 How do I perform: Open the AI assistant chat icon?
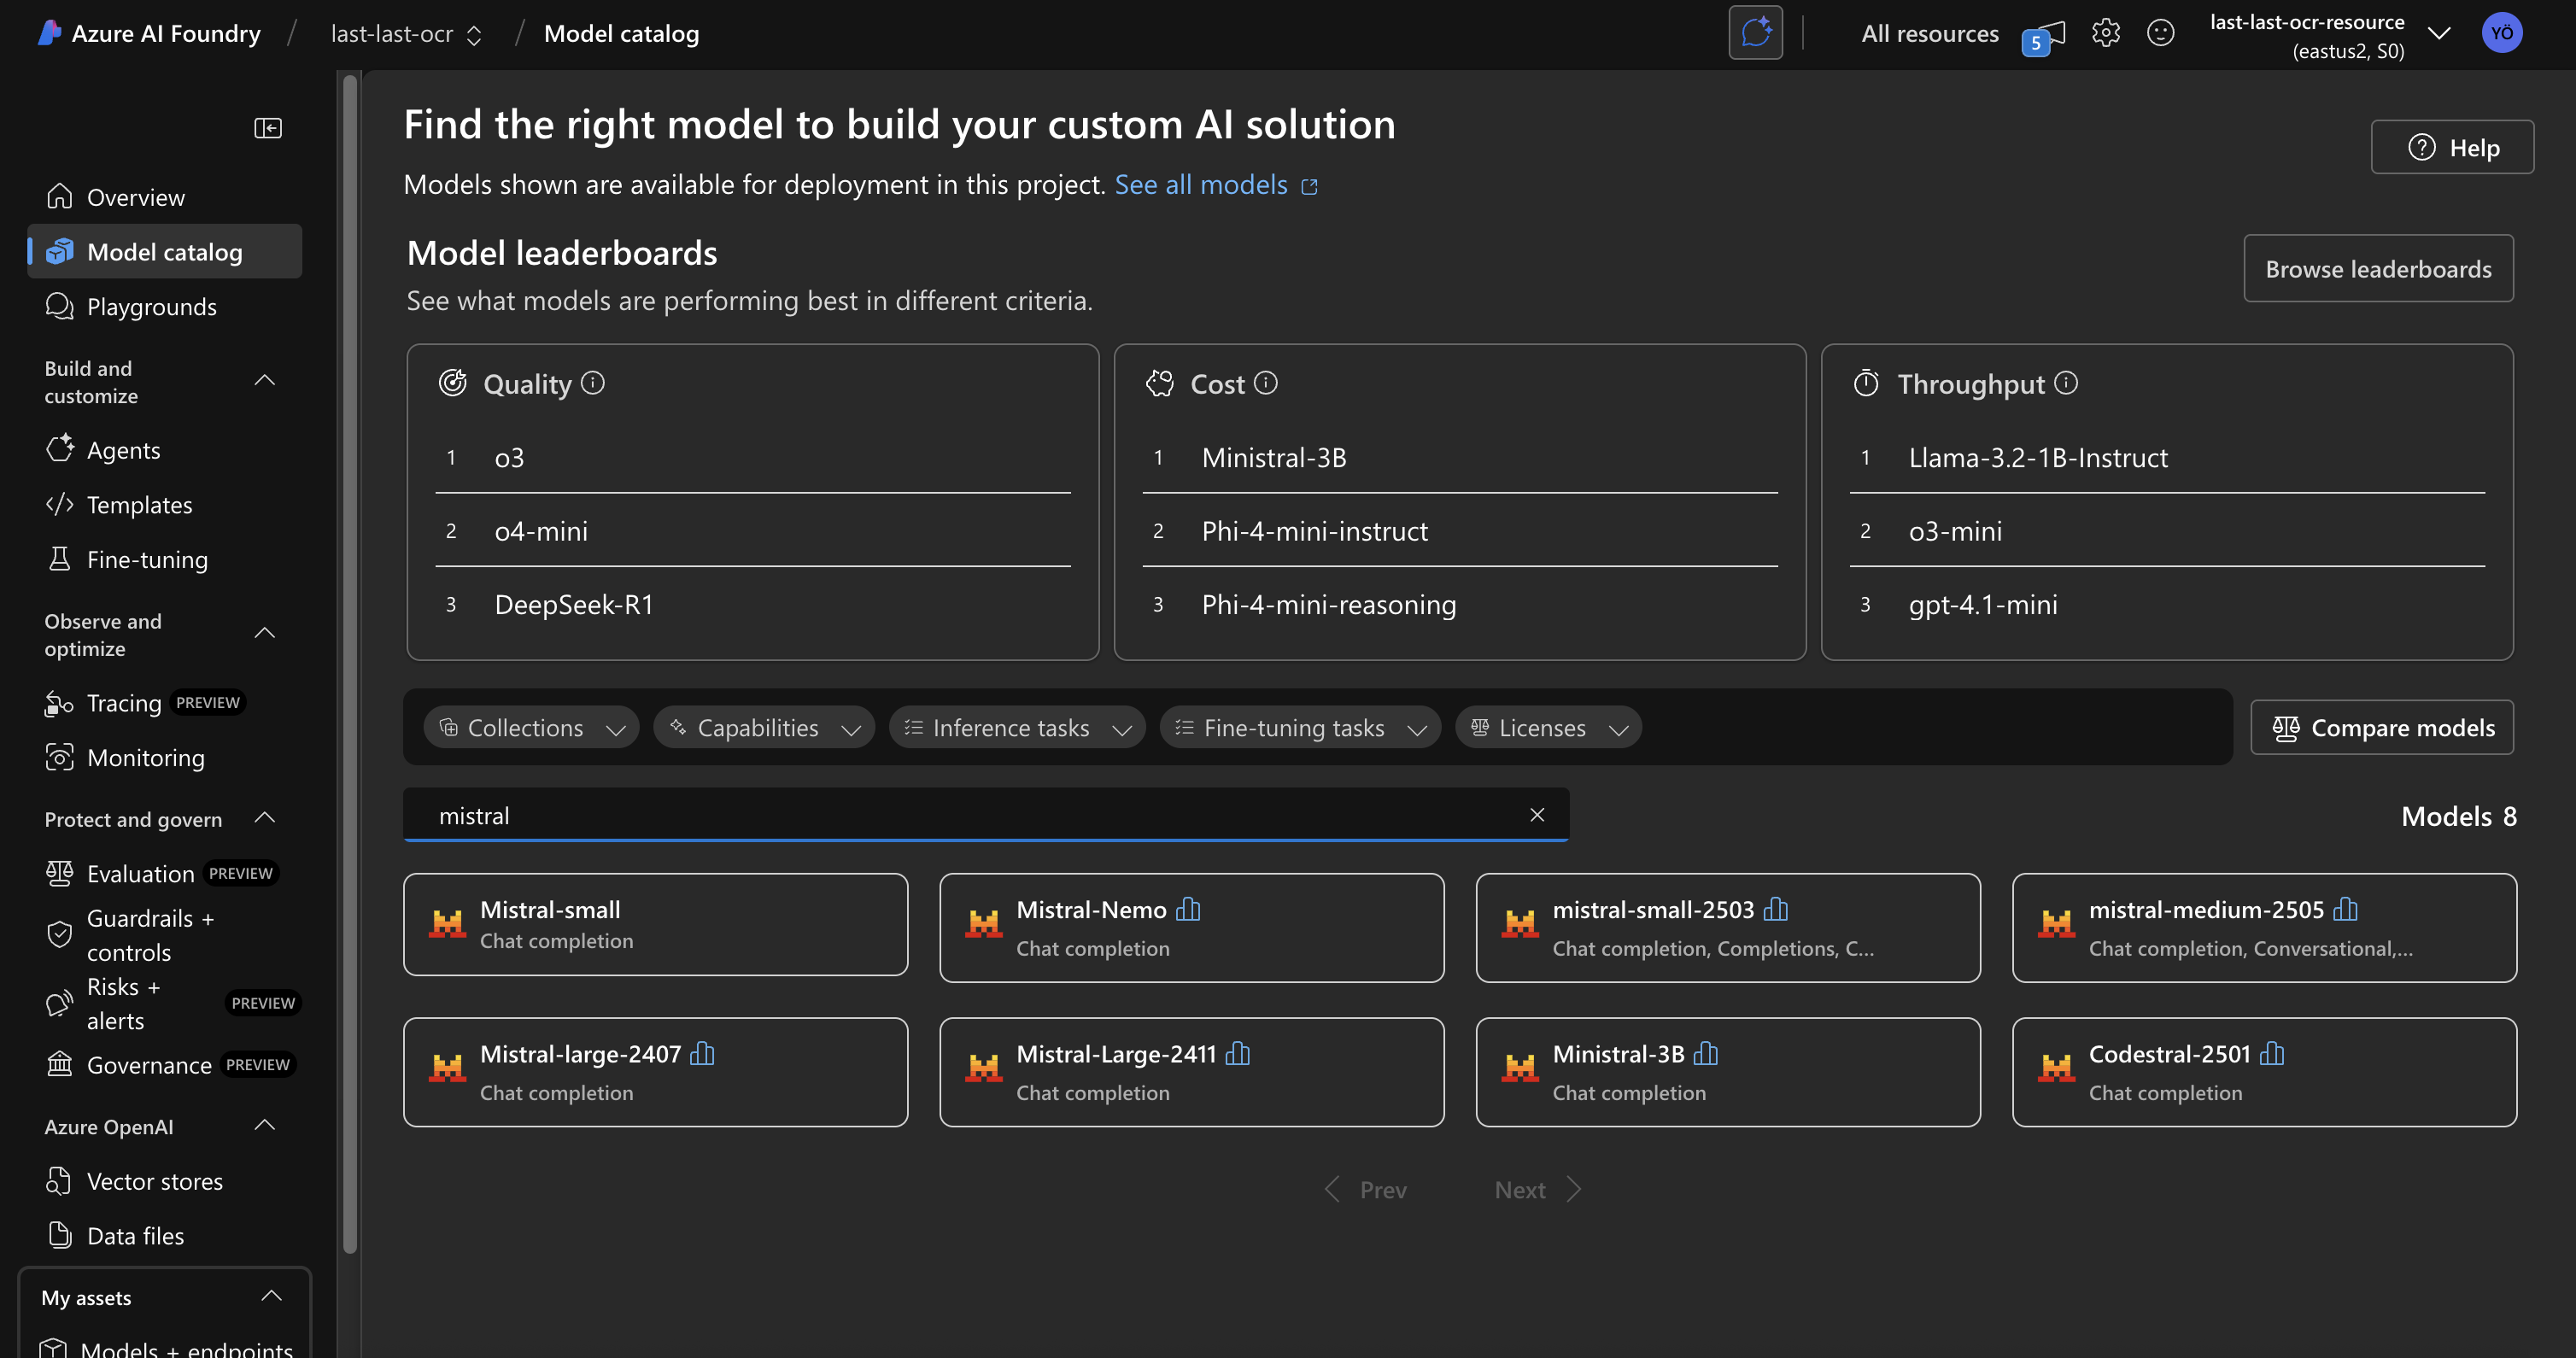click(1755, 33)
